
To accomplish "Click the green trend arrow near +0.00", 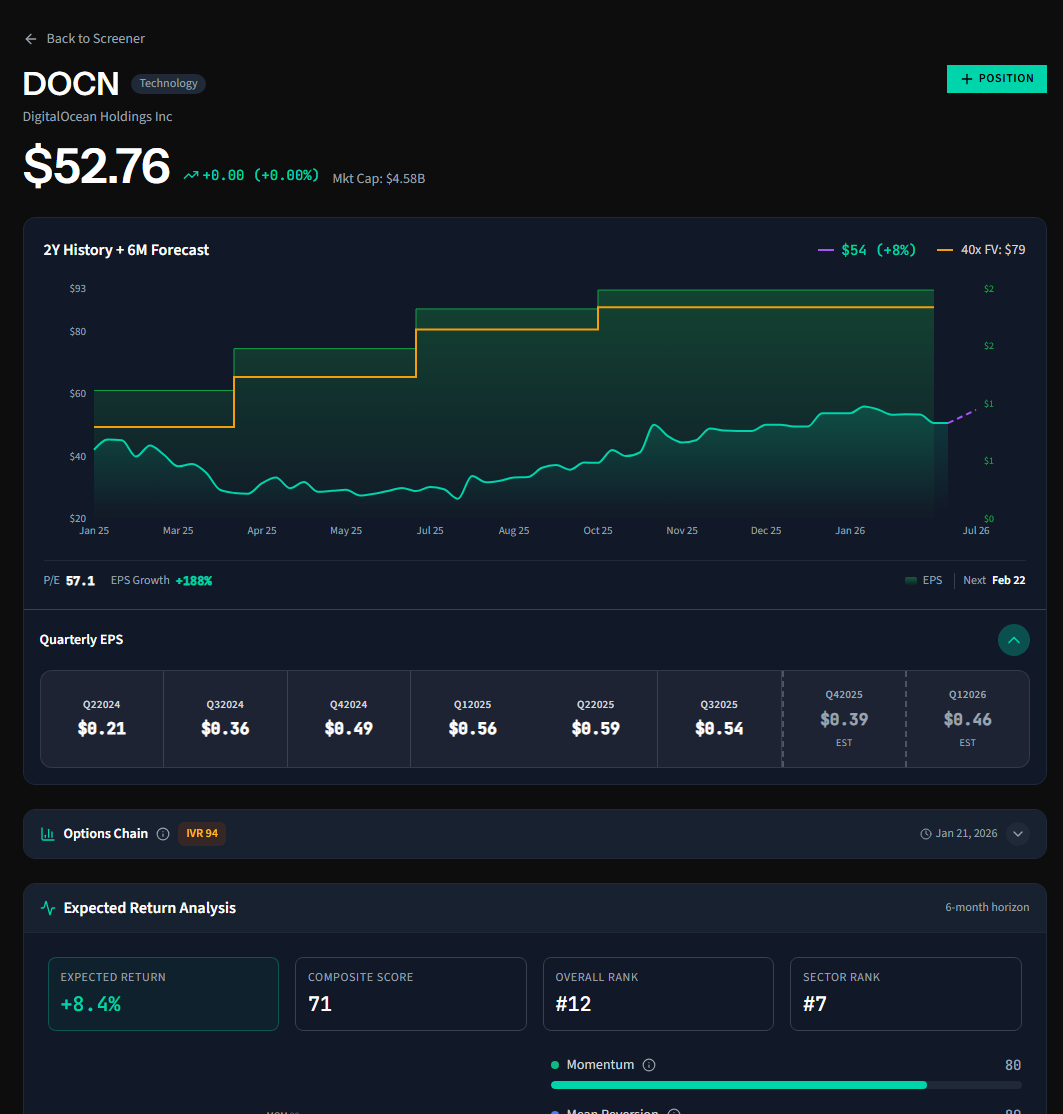I will pyautogui.click(x=190, y=174).
